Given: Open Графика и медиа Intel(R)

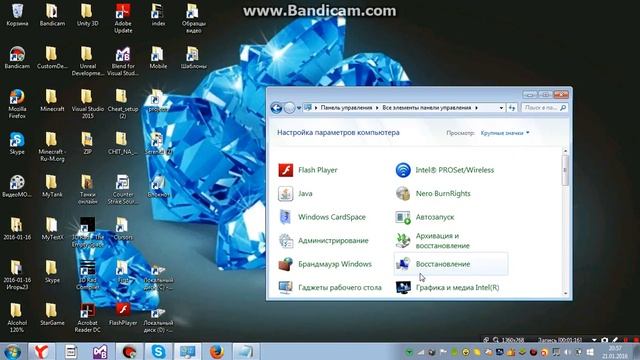Looking at the screenshot, I should click(x=447, y=287).
